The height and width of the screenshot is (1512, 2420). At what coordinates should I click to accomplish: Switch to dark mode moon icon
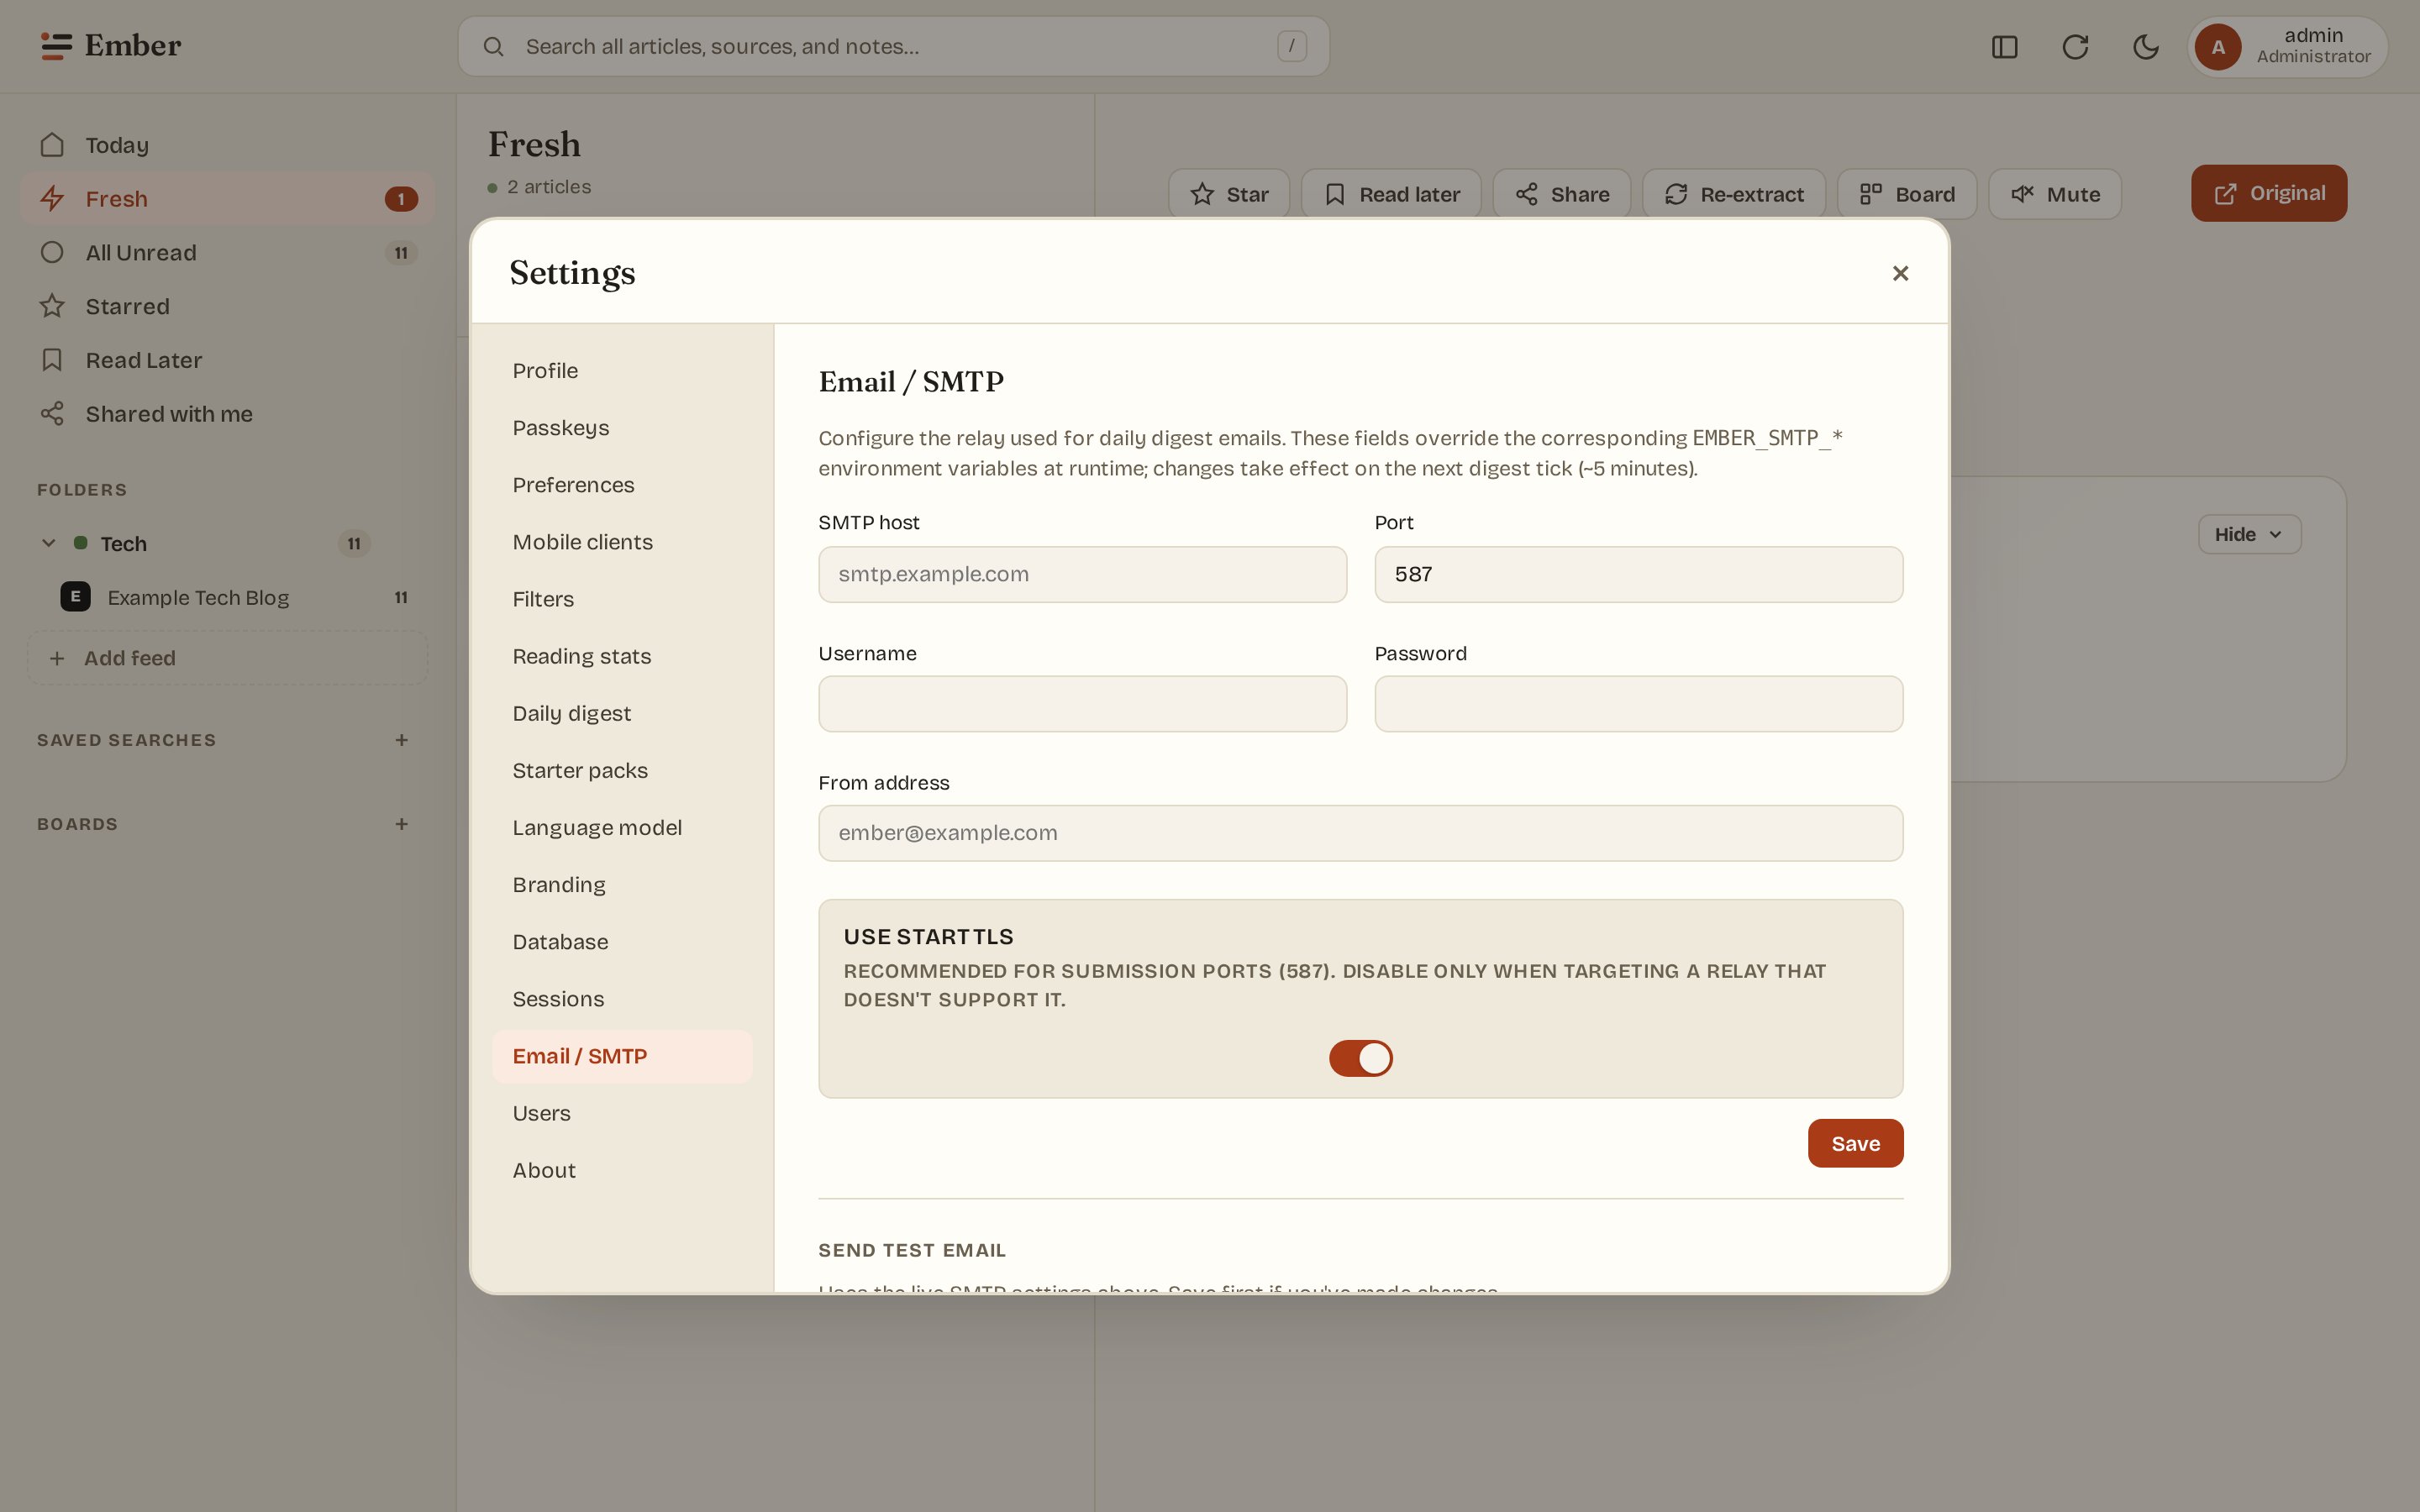(x=2145, y=47)
